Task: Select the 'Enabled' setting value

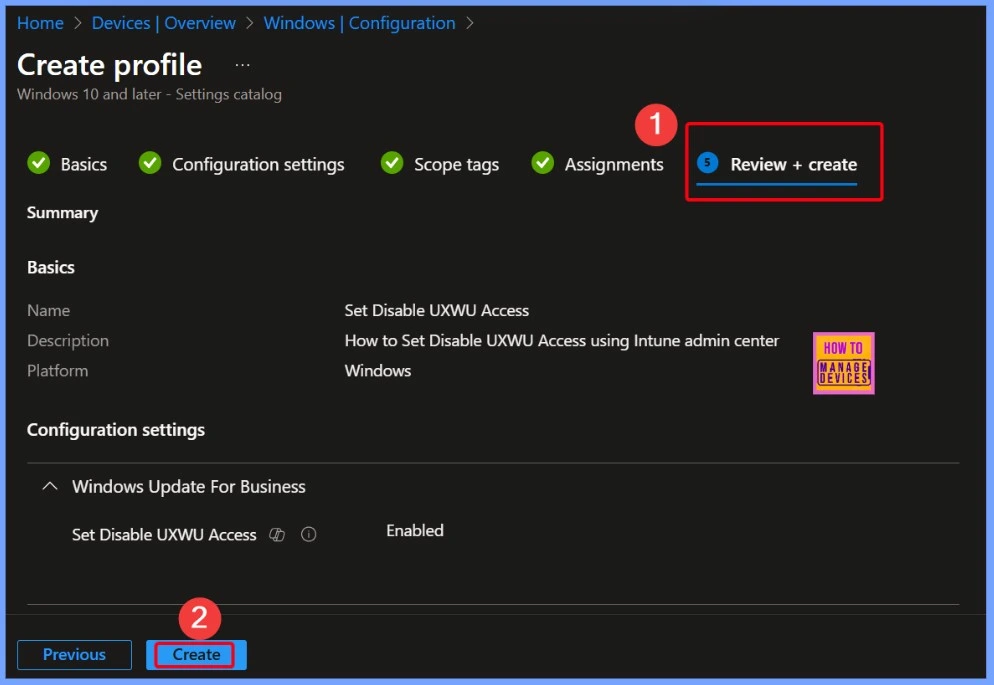Action: (x=415, y=530)
